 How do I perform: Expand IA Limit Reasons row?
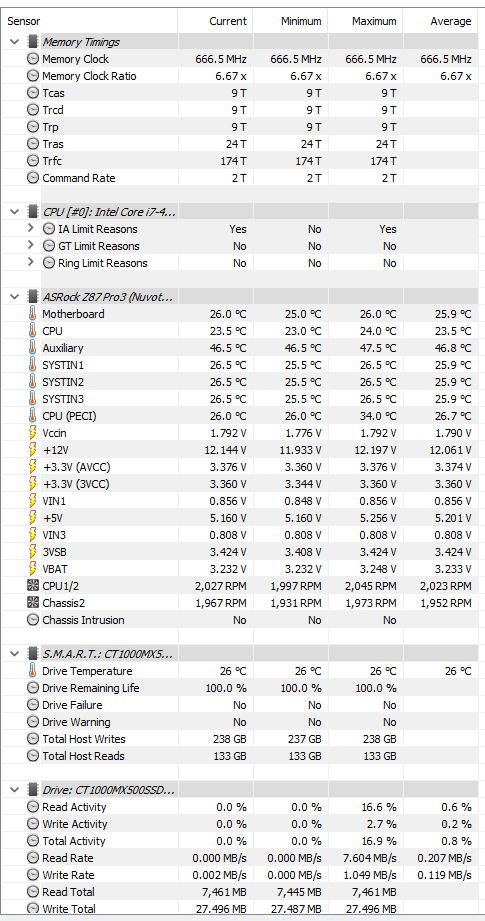pyautogui.click(x=31, y=229)
